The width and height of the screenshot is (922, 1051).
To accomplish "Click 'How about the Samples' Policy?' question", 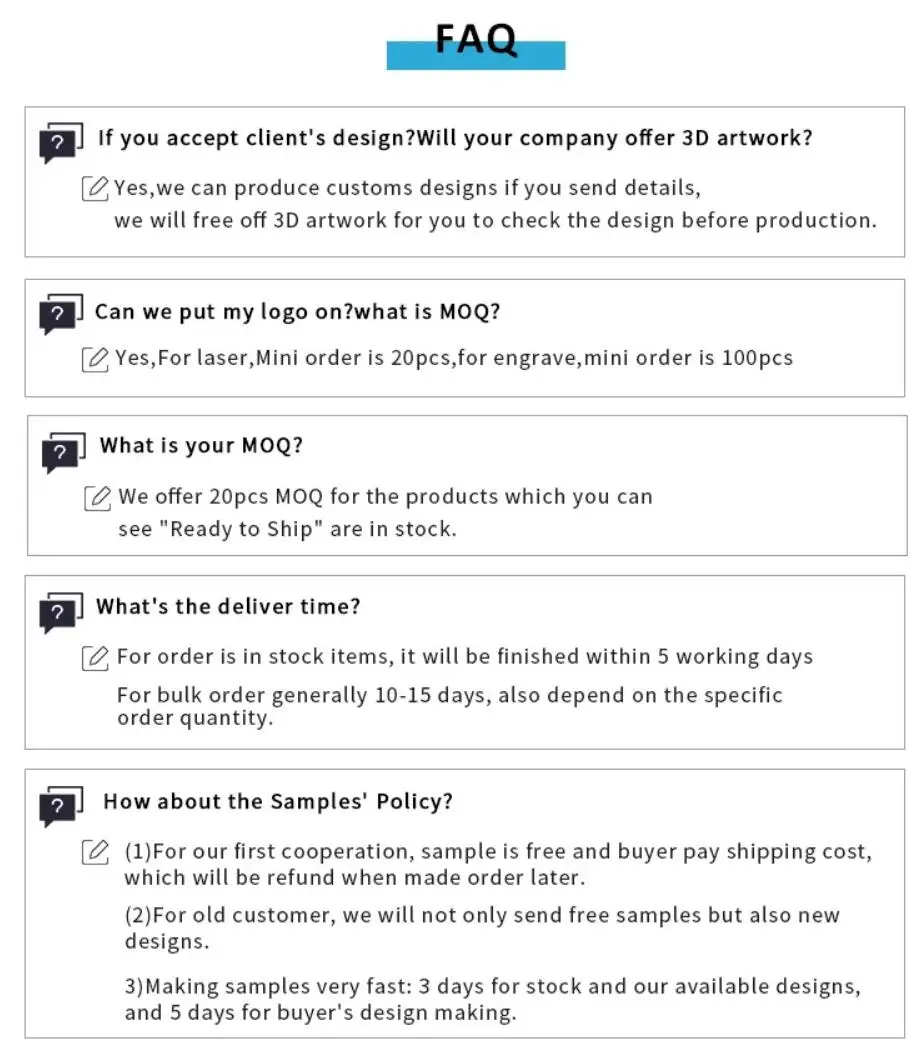I will tap(278, 801).
